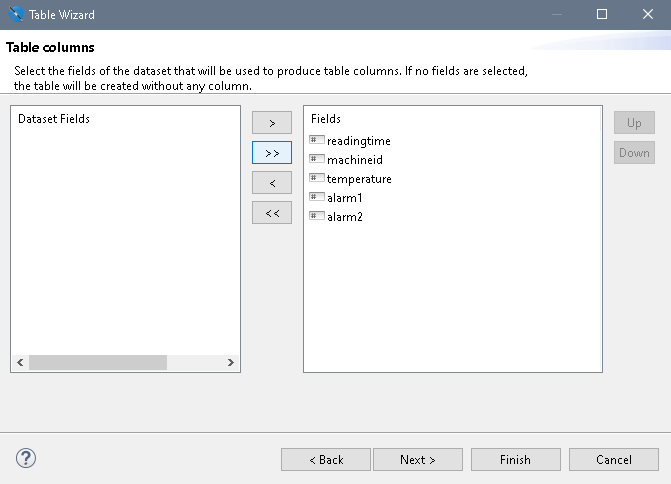Viewport: 671px width, 484px height.
Task: Click the Table Wizard title bar icon
Action: pyautogui.click(x=14, y=14)
